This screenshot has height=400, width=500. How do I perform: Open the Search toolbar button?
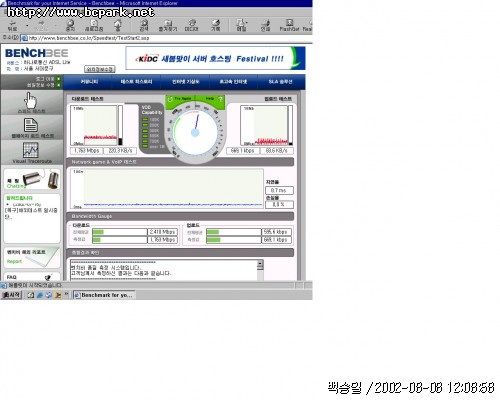(x=144, y=25)
